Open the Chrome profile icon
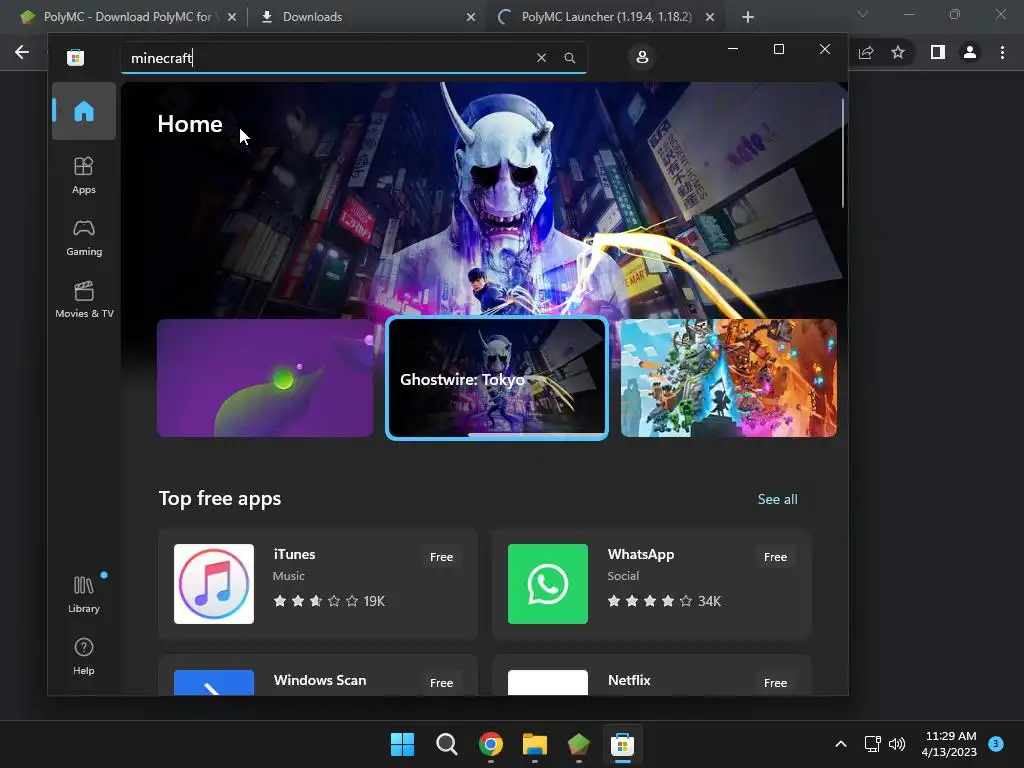 (970, 52)
